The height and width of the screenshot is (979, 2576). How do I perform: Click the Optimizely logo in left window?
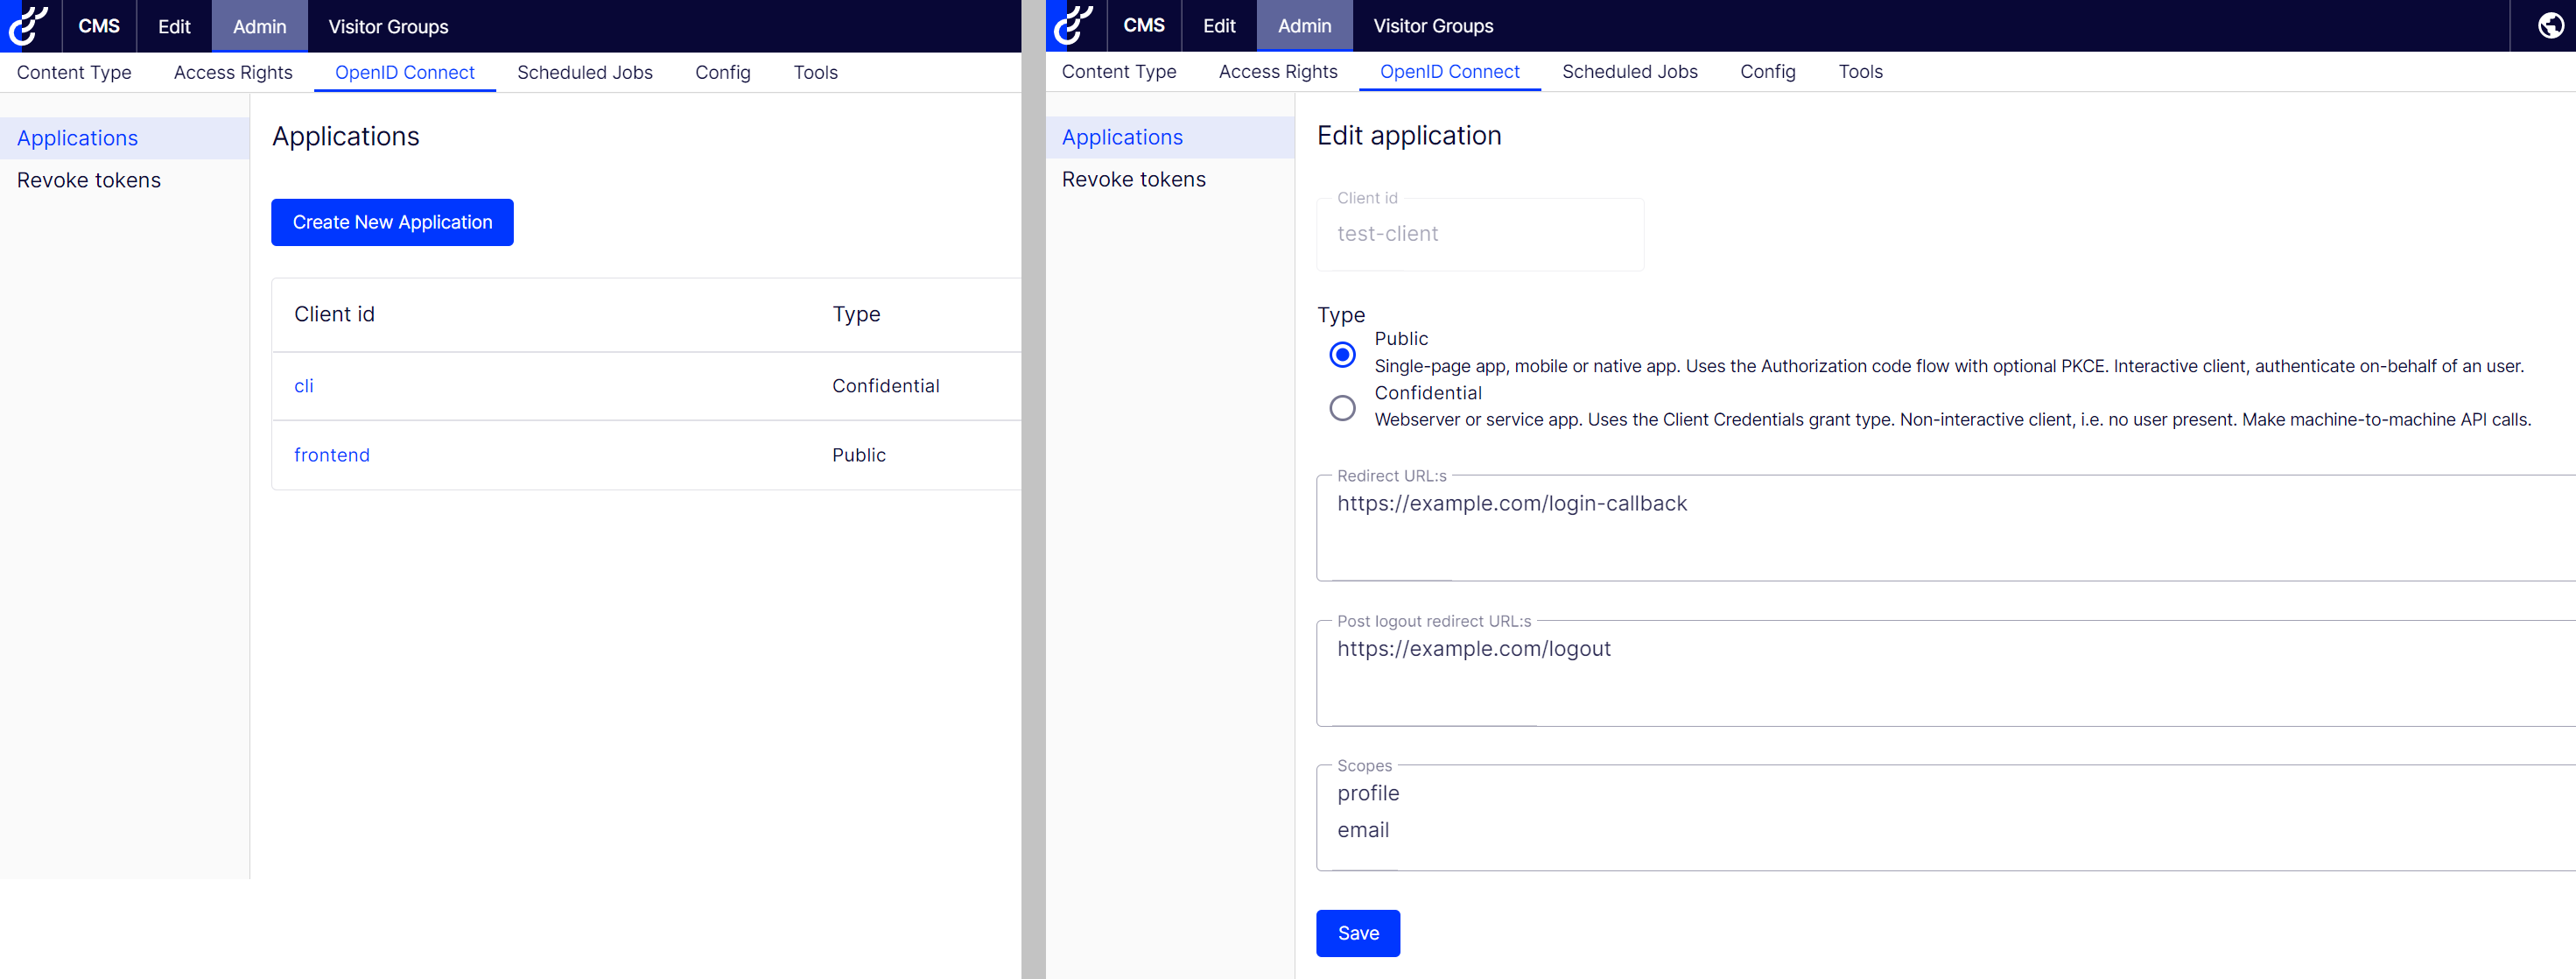pos(28,26)
